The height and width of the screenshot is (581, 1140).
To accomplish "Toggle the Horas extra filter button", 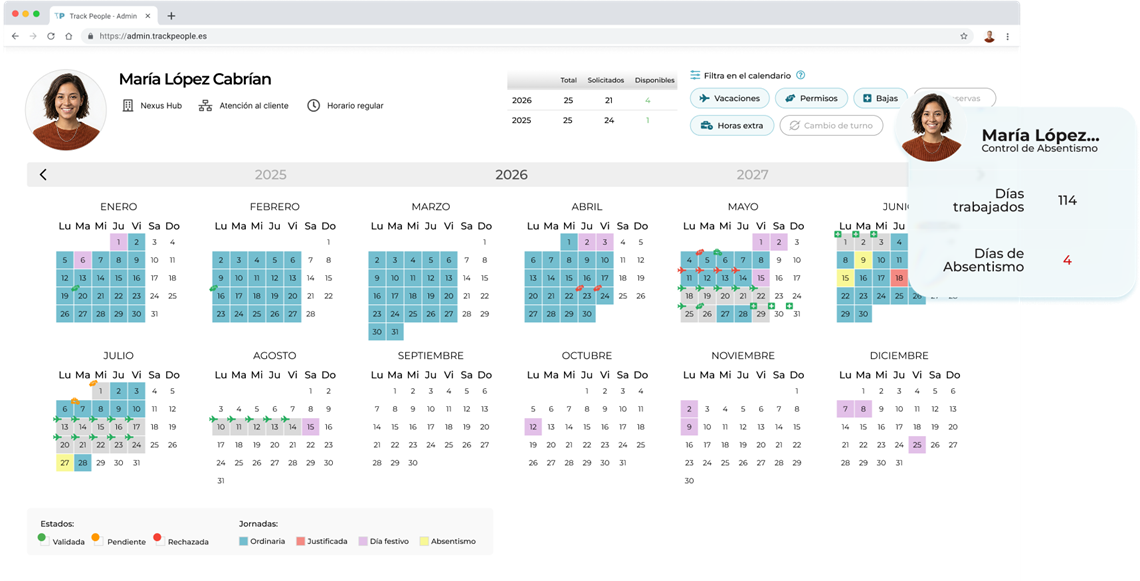I will 731,126.
